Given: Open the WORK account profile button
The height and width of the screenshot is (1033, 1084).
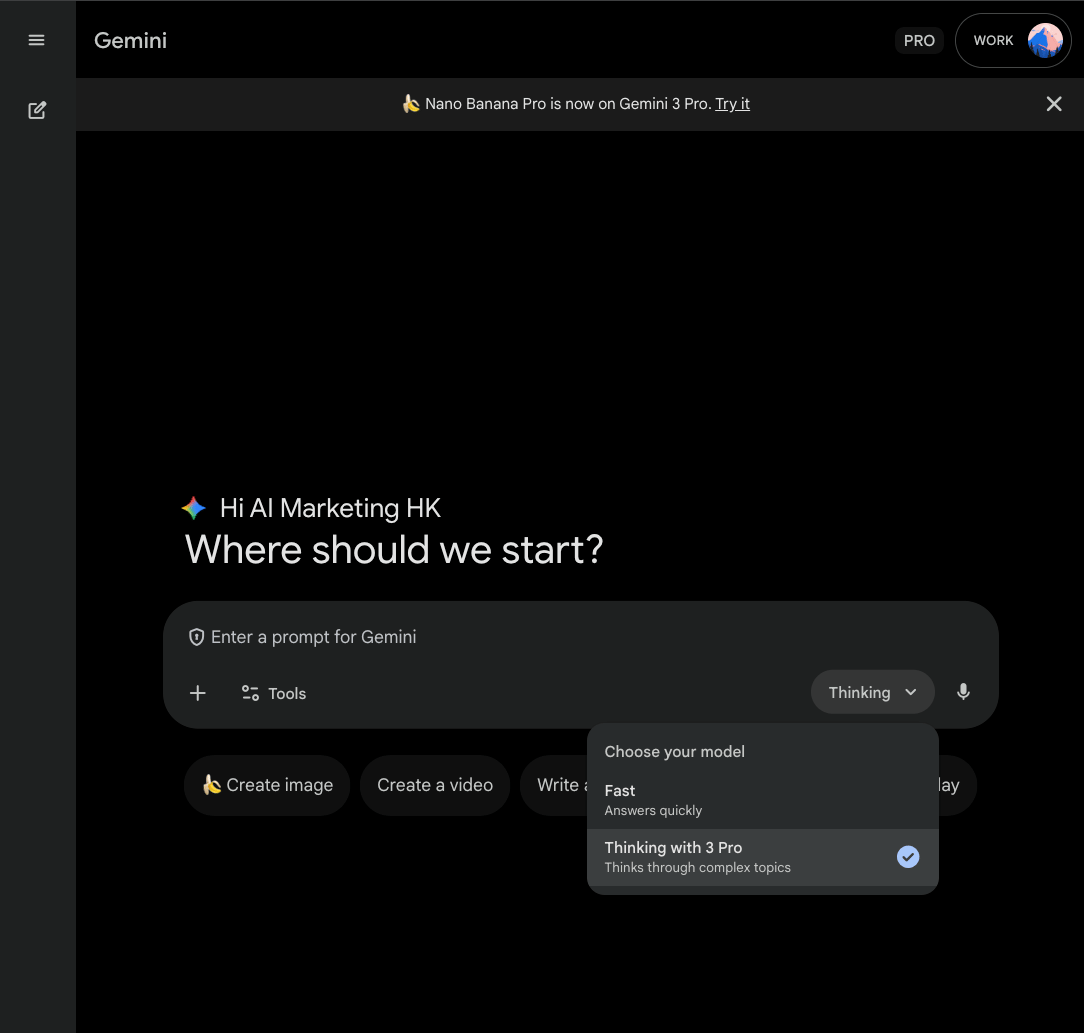Looking at the screenshot, I should pyautogui.click(x=1013, y=41).
